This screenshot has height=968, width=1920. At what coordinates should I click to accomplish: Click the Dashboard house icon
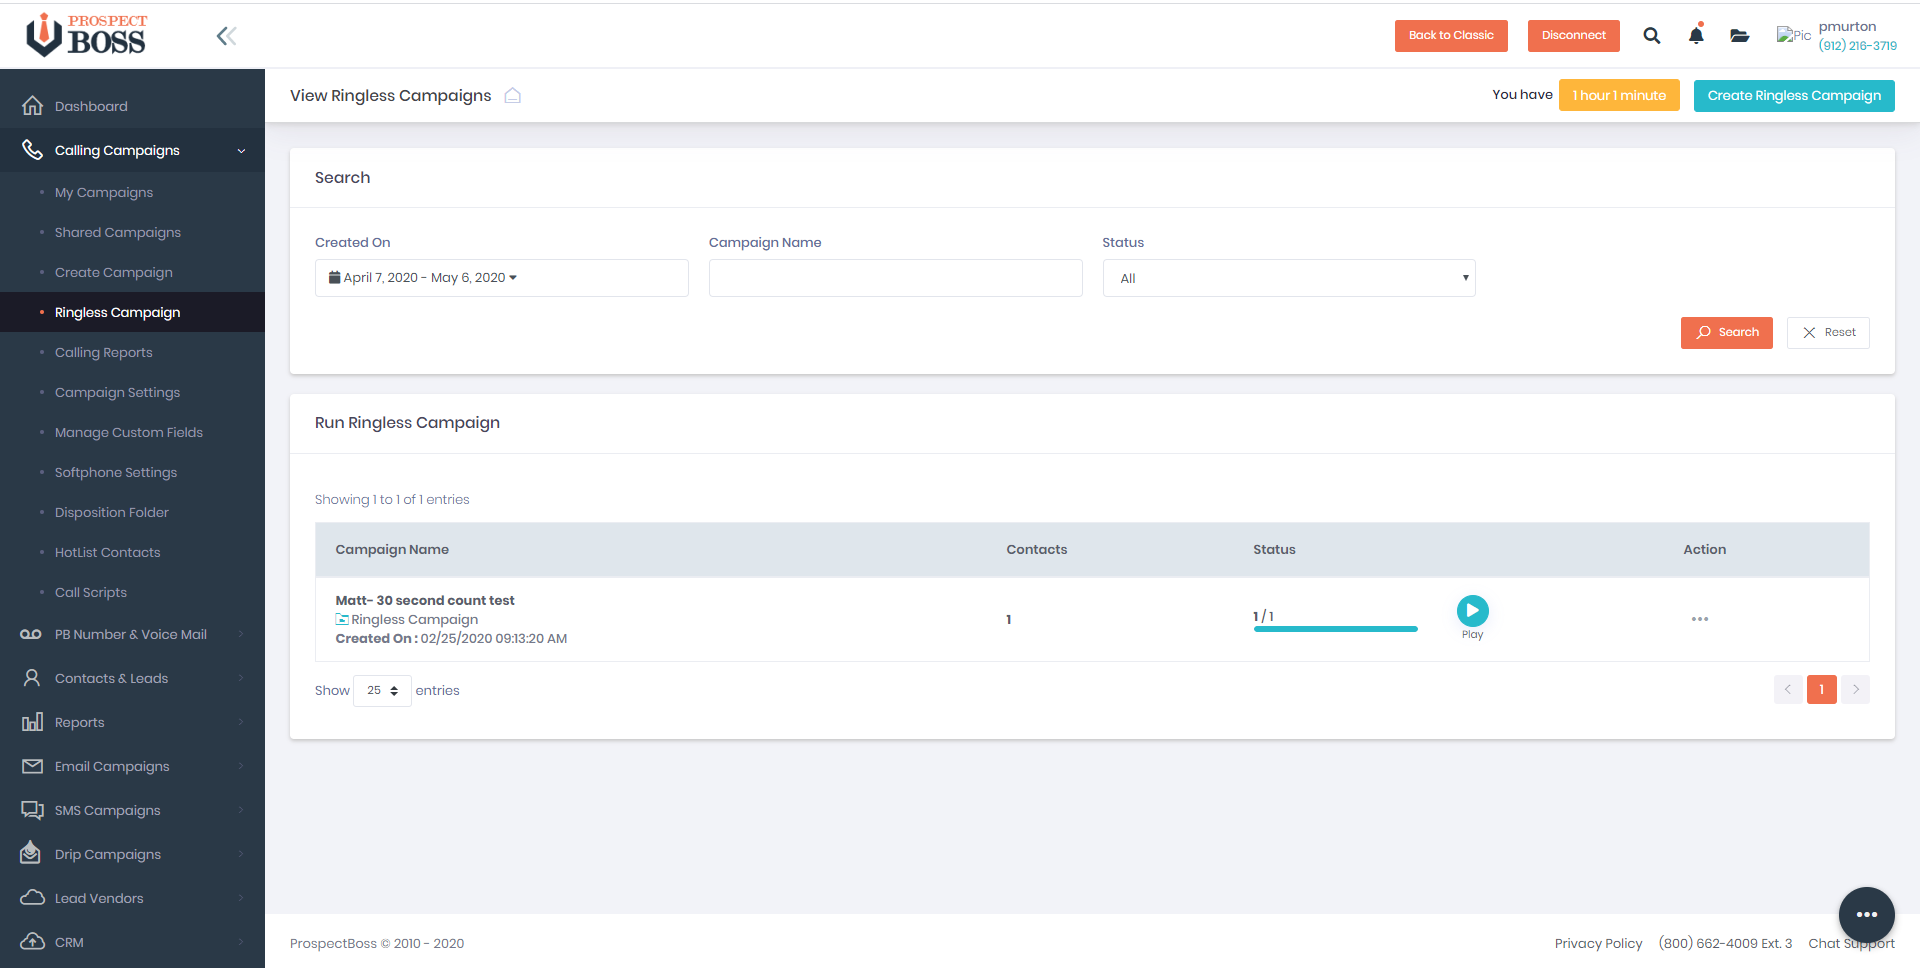click(32, 106)
